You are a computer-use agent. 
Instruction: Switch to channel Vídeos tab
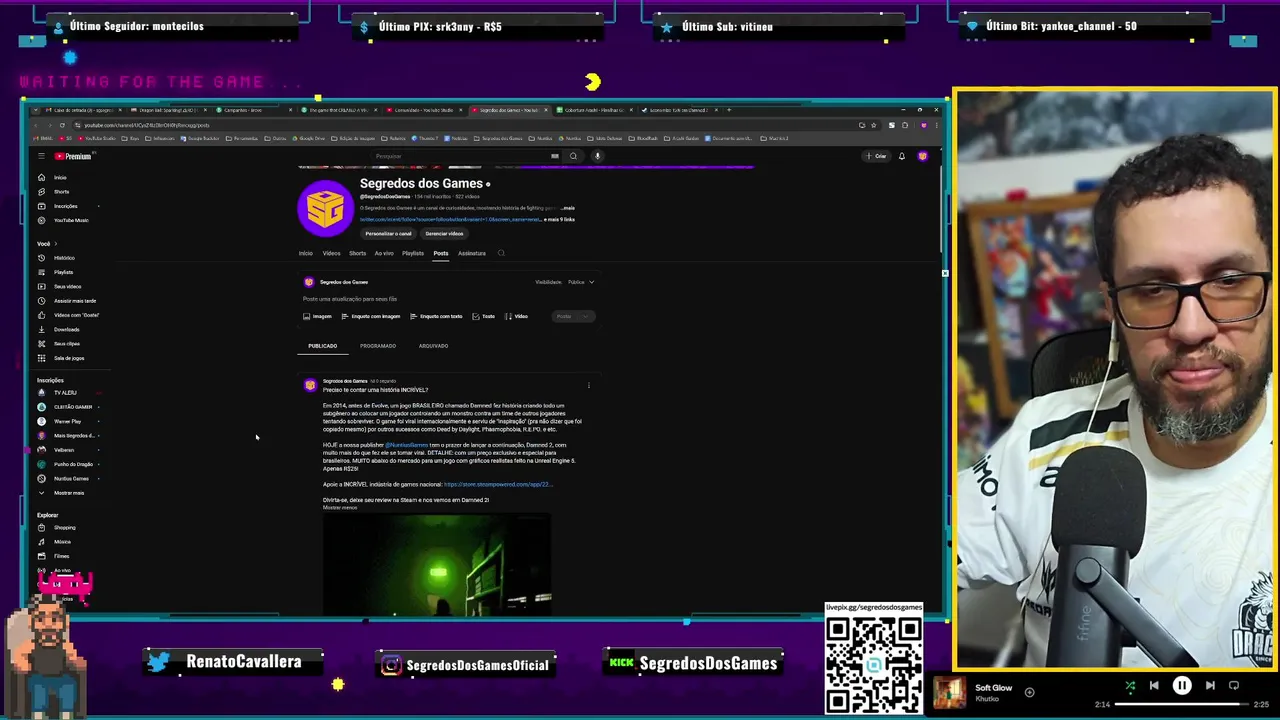tap(331, 253)
